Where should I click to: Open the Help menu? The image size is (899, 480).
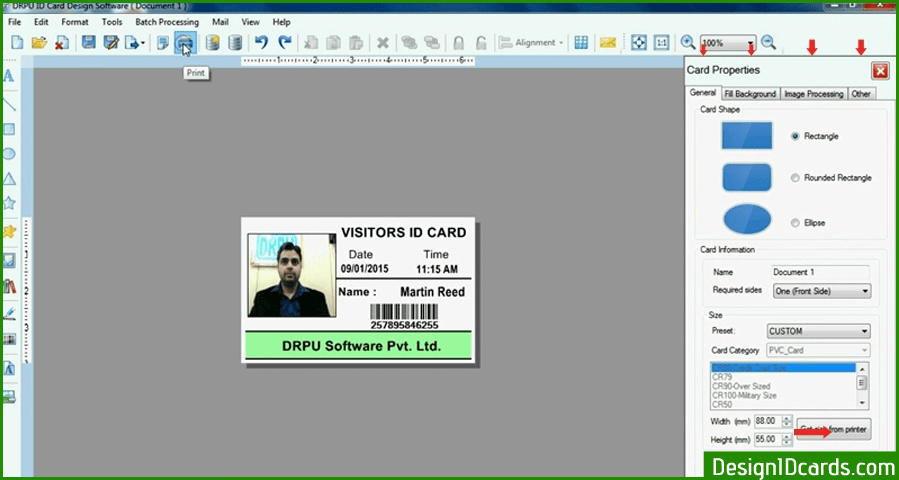click(282, 22)
